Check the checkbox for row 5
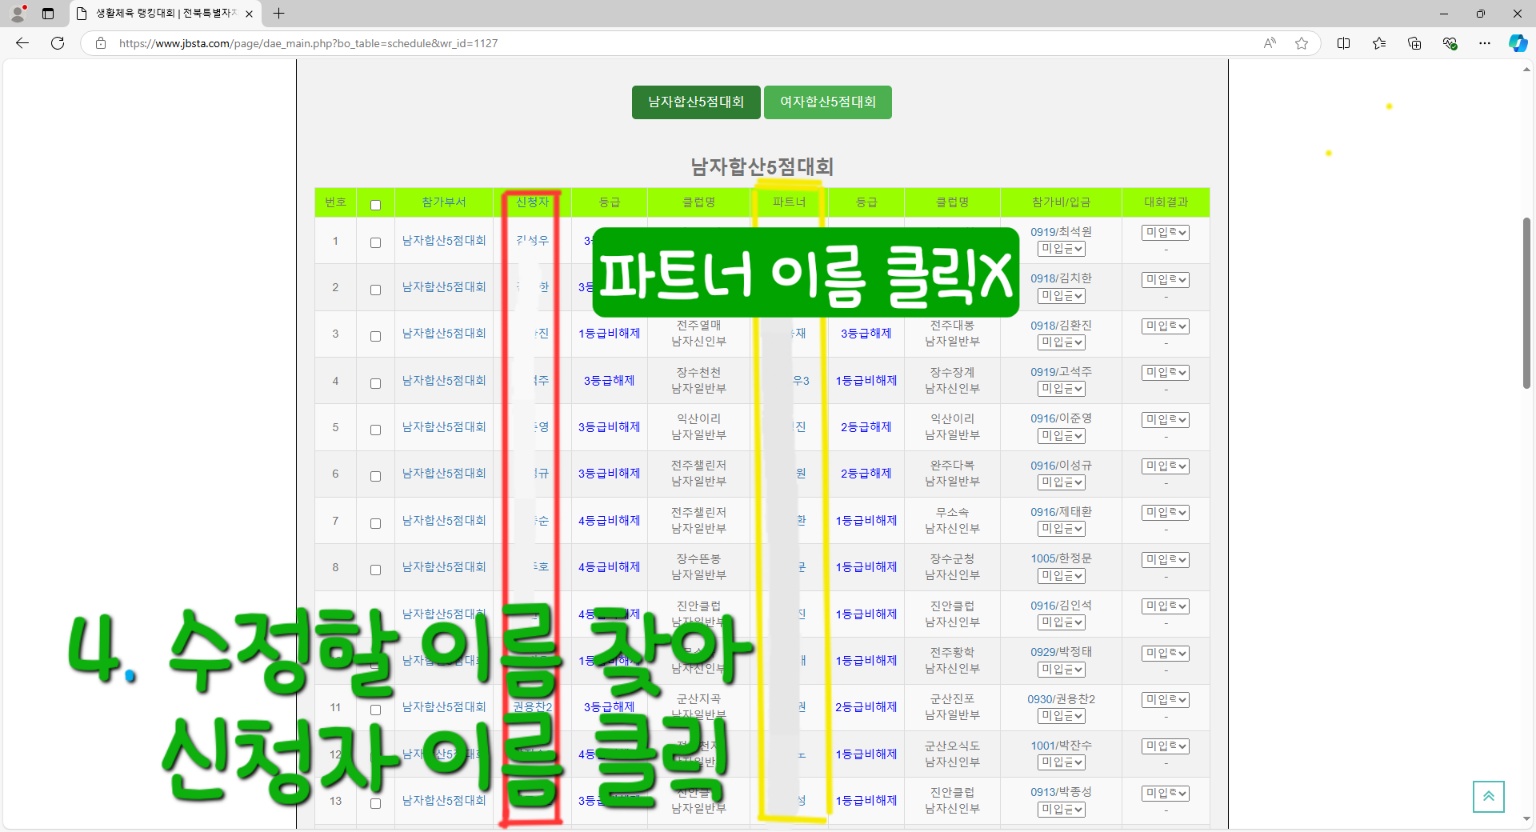This screenshot has width=1536, height=832. coord(376,429)
